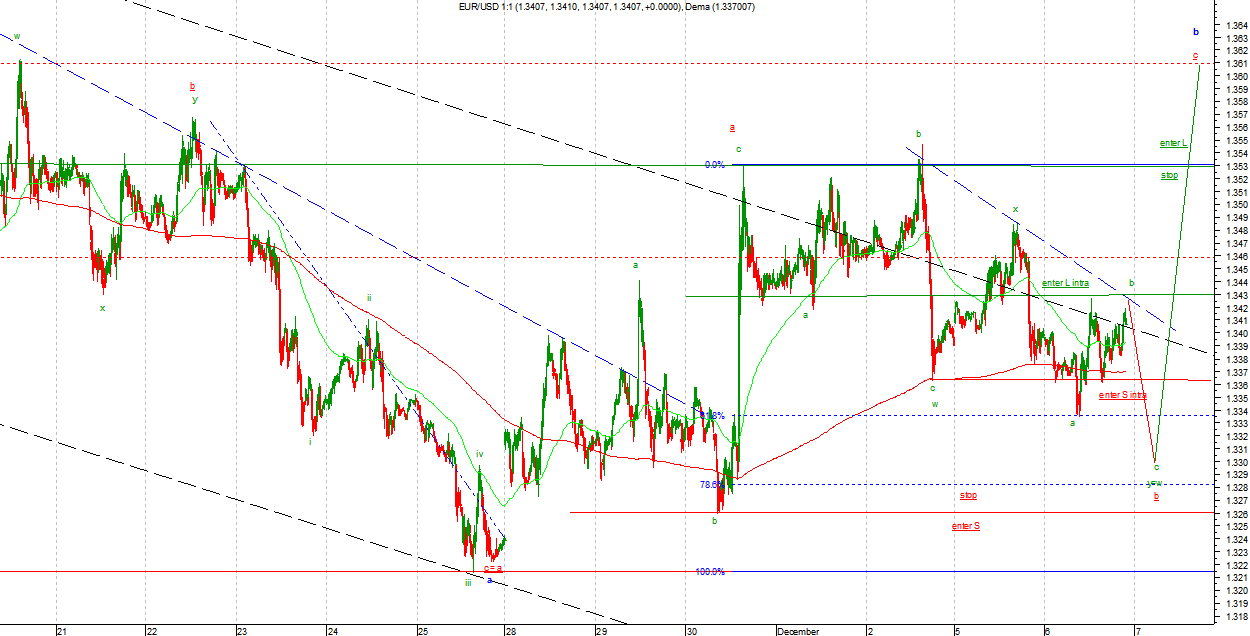1250x636 pixels.
Task: Select the red "c = a" wave label
Action: click(x=492, y=568)
